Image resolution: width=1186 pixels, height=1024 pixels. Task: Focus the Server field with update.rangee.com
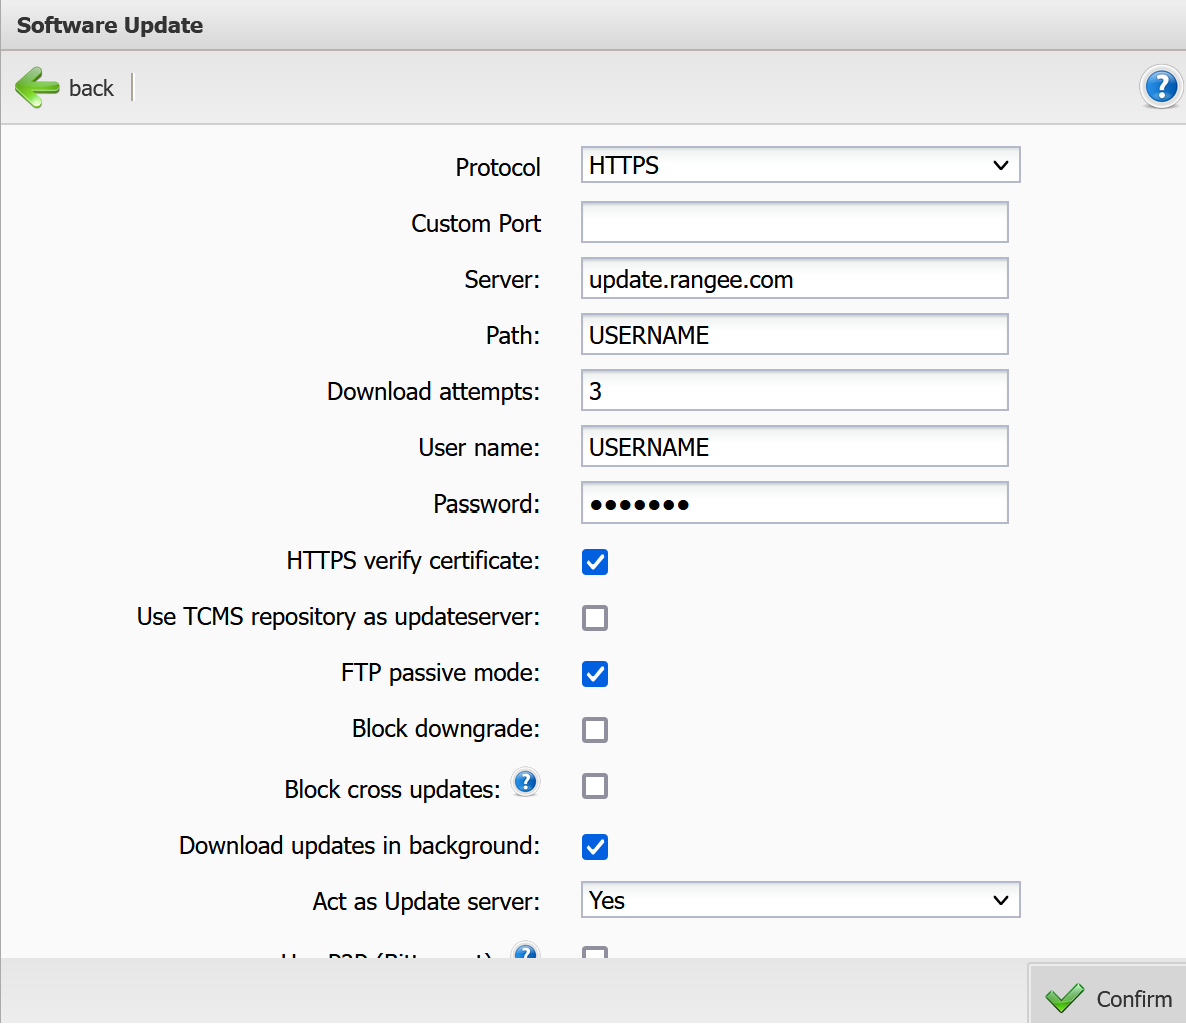click(794, 279)
